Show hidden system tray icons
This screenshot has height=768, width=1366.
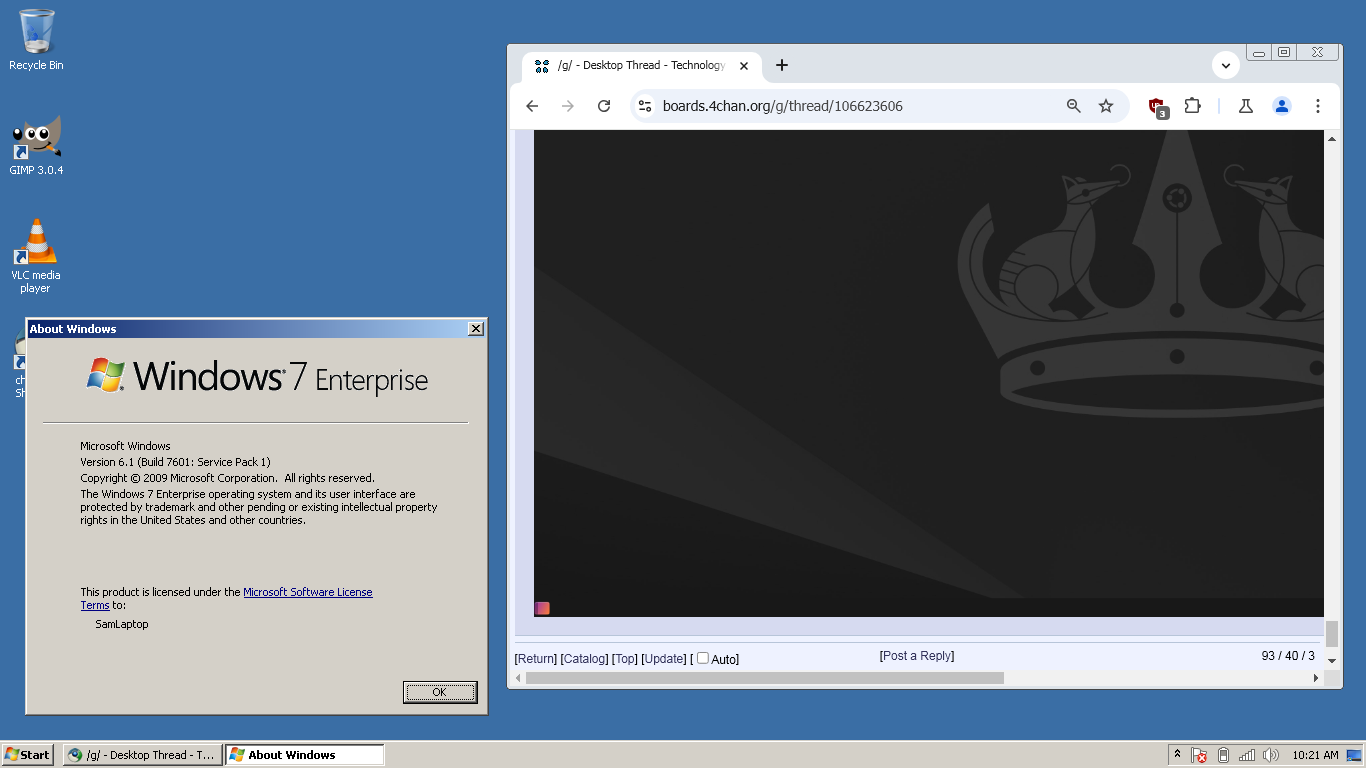(x=1177, y=755)
